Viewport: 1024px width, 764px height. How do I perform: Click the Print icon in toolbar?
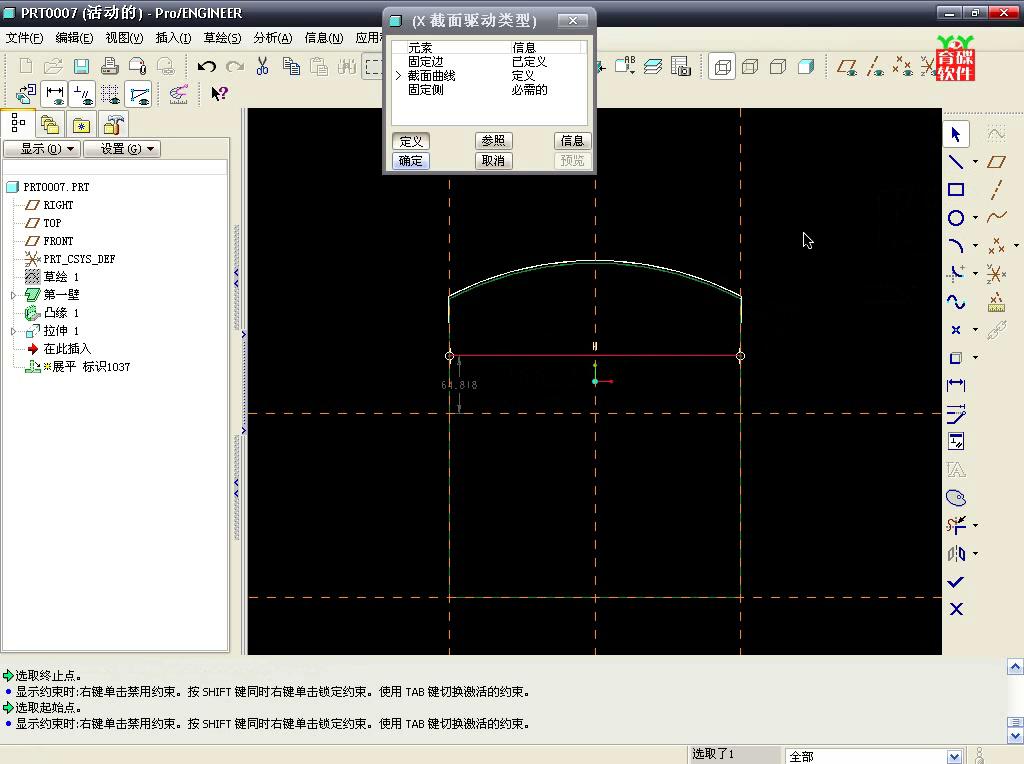click(x=110, y=66)
